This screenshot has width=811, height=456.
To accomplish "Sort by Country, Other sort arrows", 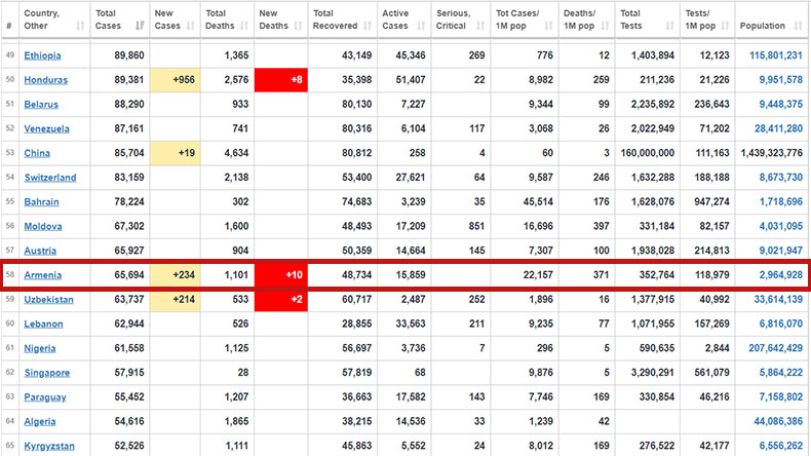I will (x=80, y=25).
